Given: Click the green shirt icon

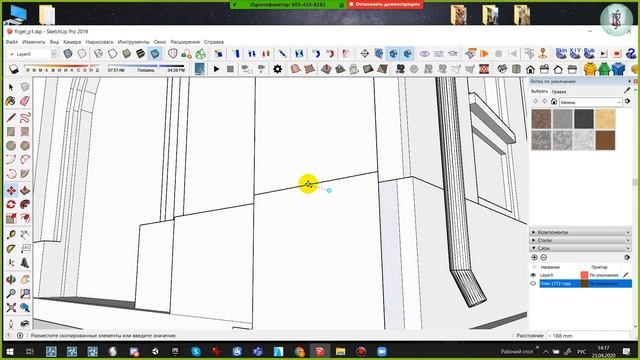Looking at the screenshot, I should point(604,69).
